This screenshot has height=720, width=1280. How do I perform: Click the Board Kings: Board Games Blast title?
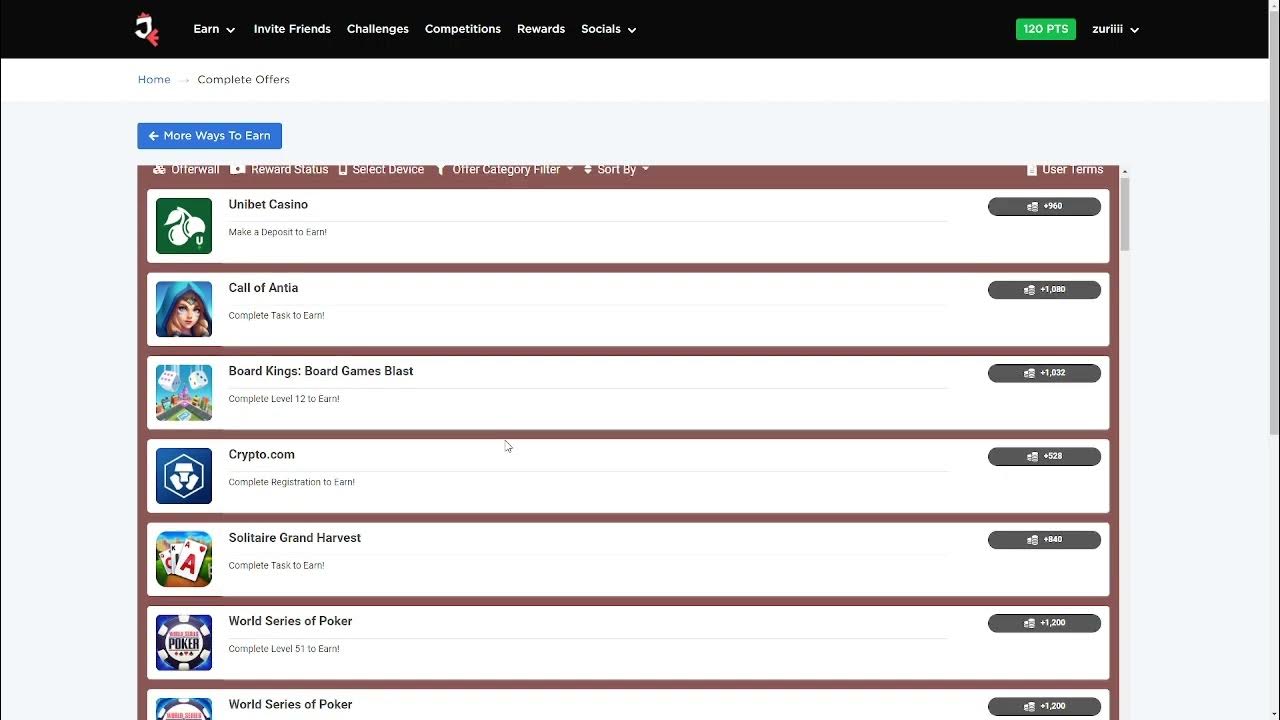tap(321, 371)
